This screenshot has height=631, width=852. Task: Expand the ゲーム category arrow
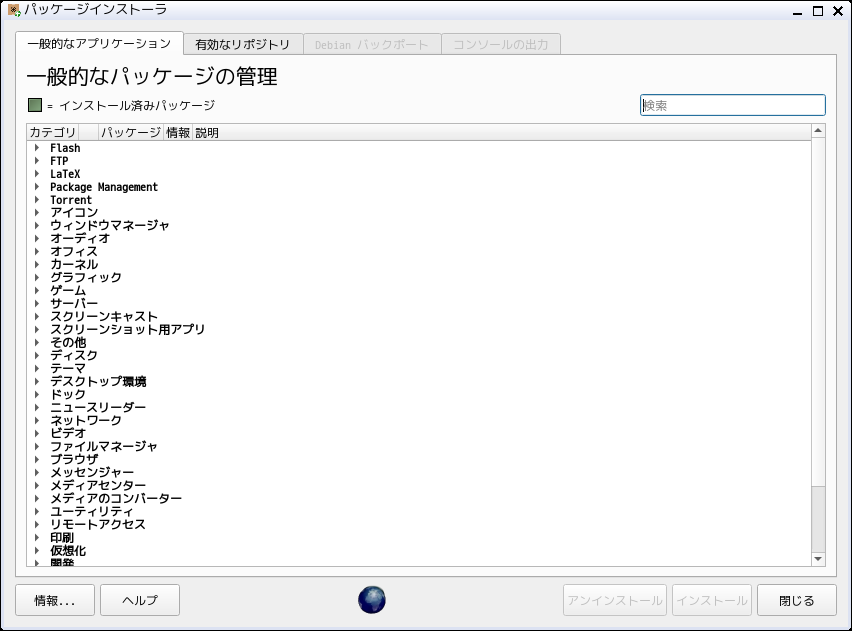coord(36,291)
